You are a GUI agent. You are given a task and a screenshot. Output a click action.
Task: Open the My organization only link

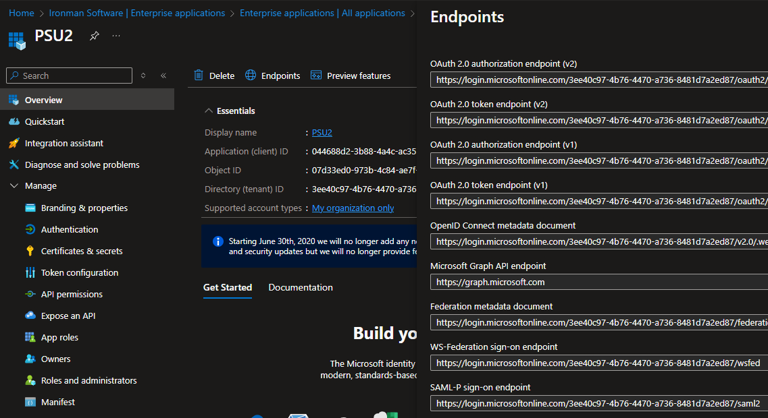point(352,208)
